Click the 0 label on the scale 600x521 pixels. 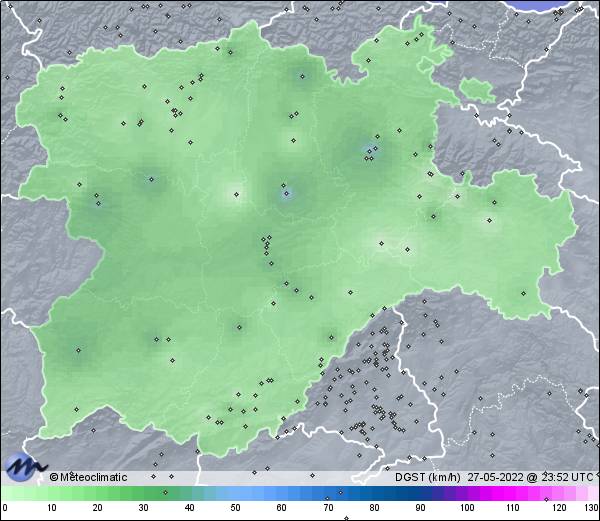5,508
